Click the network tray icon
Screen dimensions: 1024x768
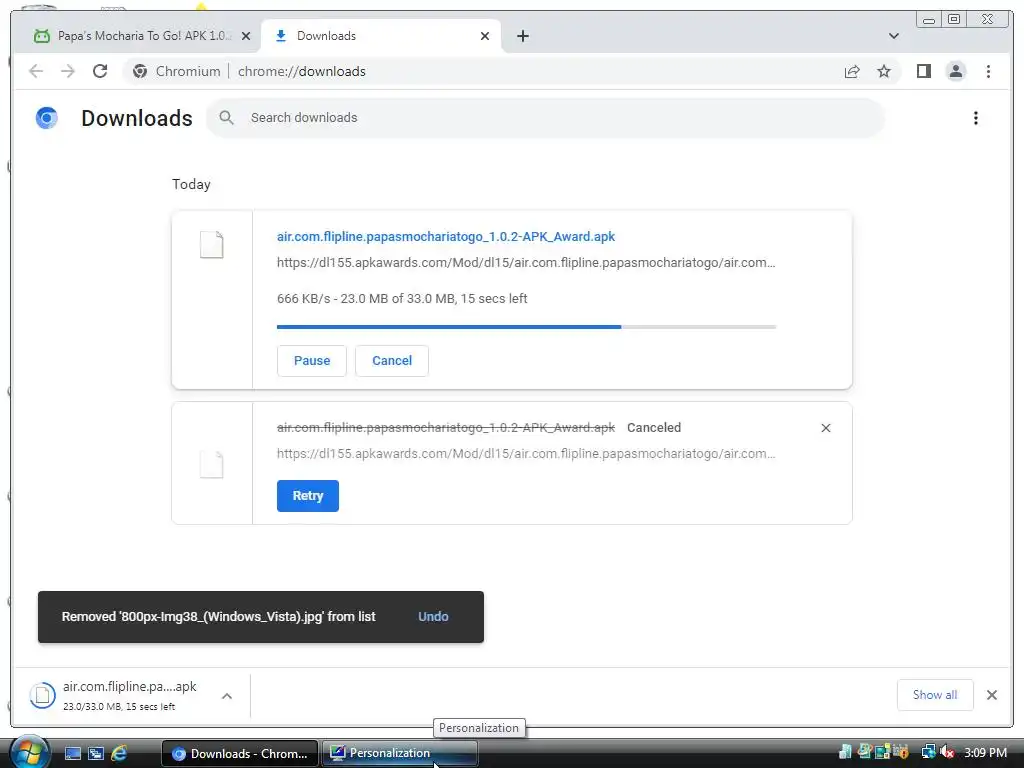[928, 752]
